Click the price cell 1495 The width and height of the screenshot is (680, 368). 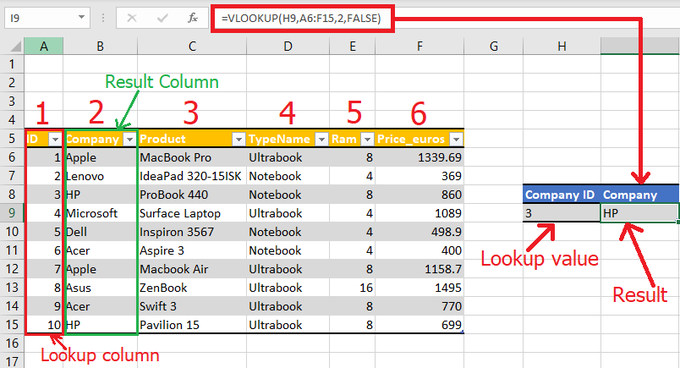pyautogui.click(x=420, y=288)
